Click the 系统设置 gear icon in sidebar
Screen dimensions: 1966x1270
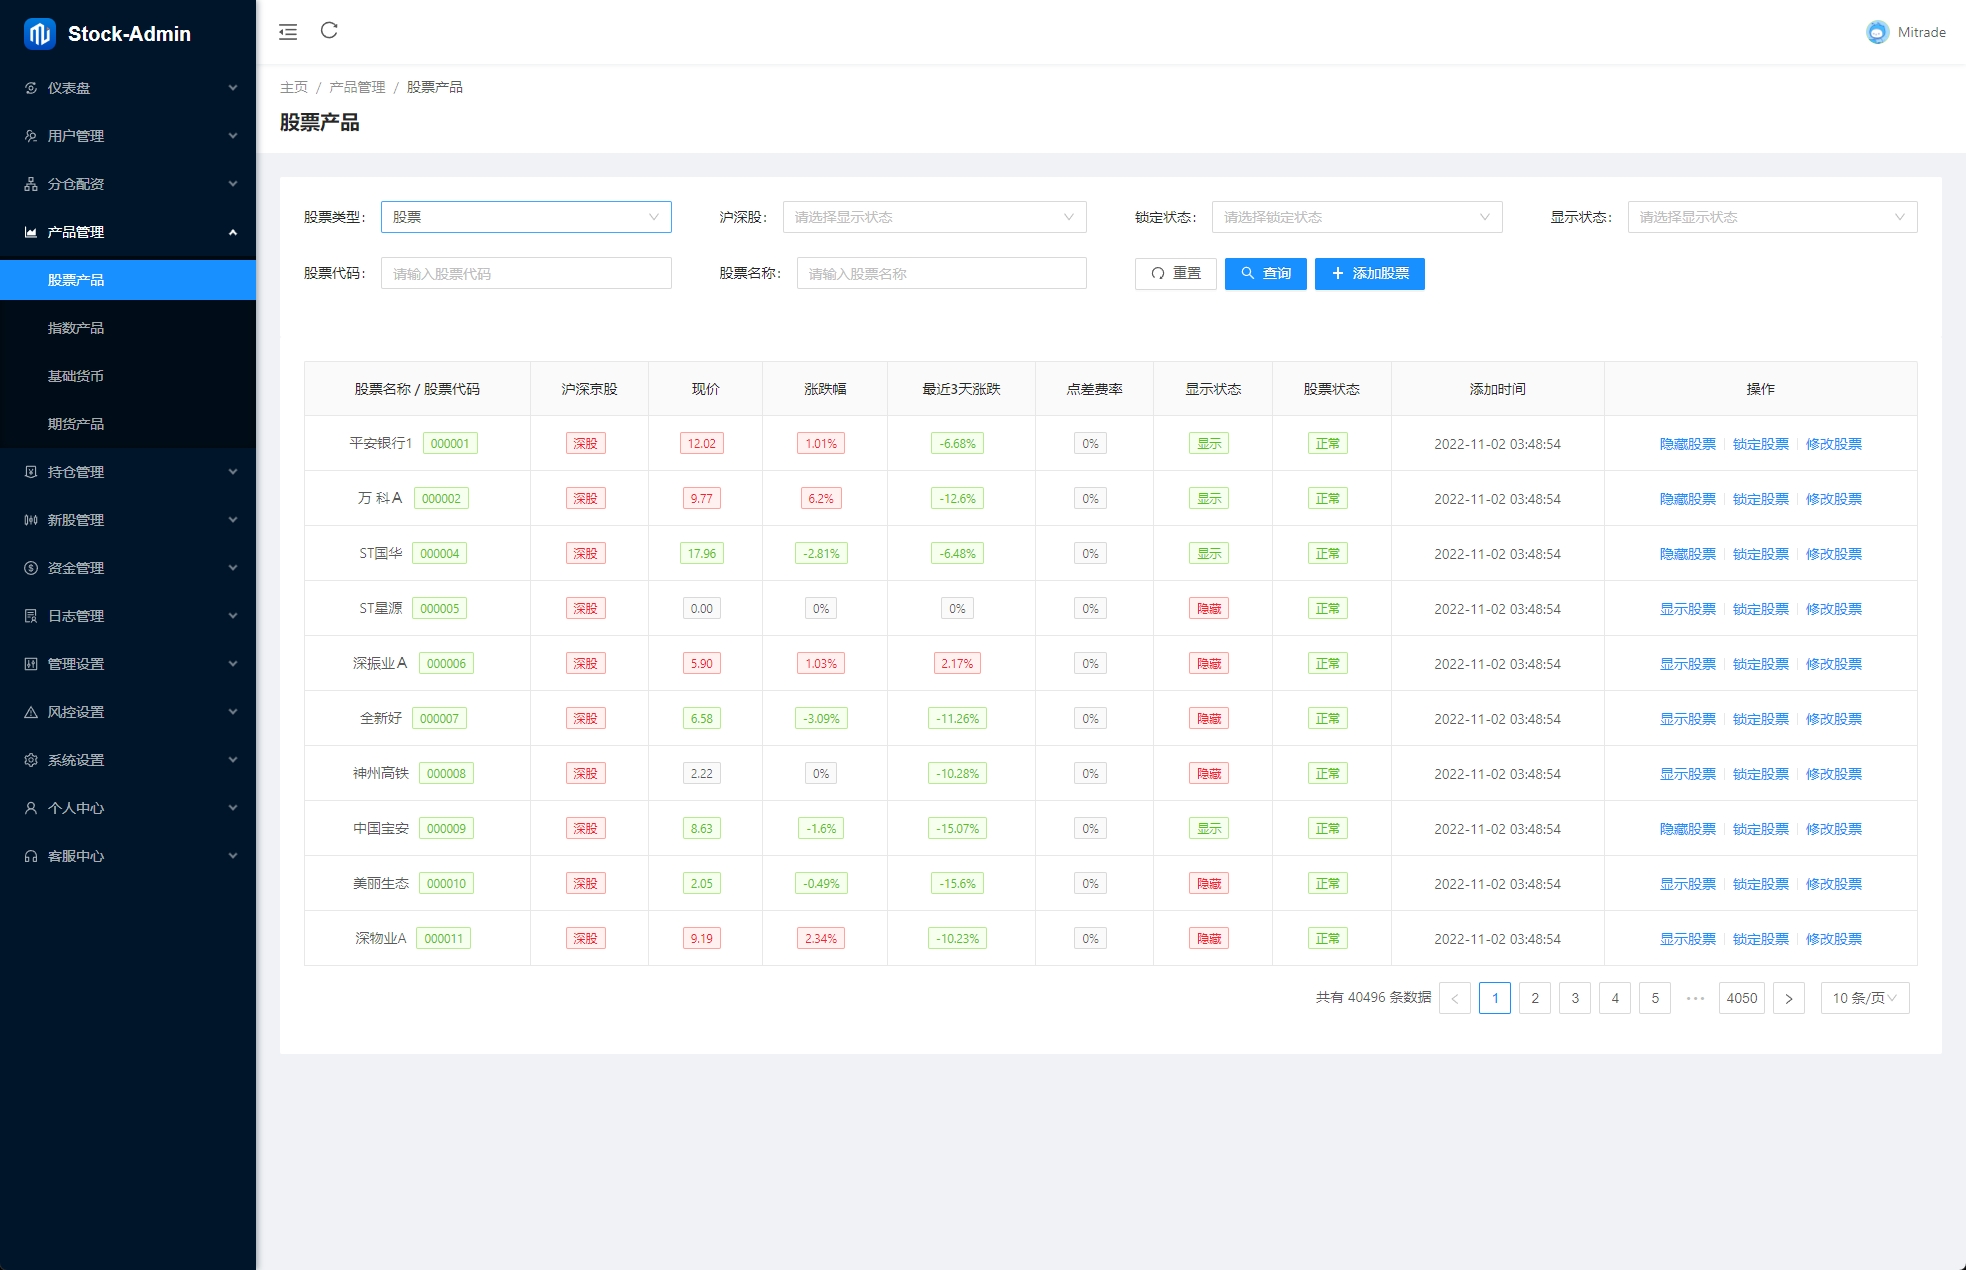point(31,760)
